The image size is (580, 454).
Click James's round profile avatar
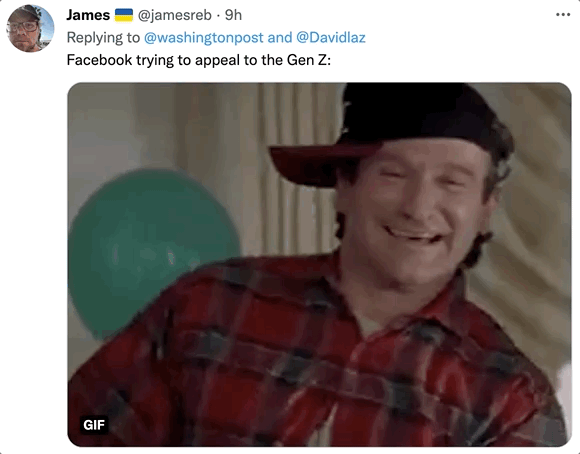[x=30, y=28]
